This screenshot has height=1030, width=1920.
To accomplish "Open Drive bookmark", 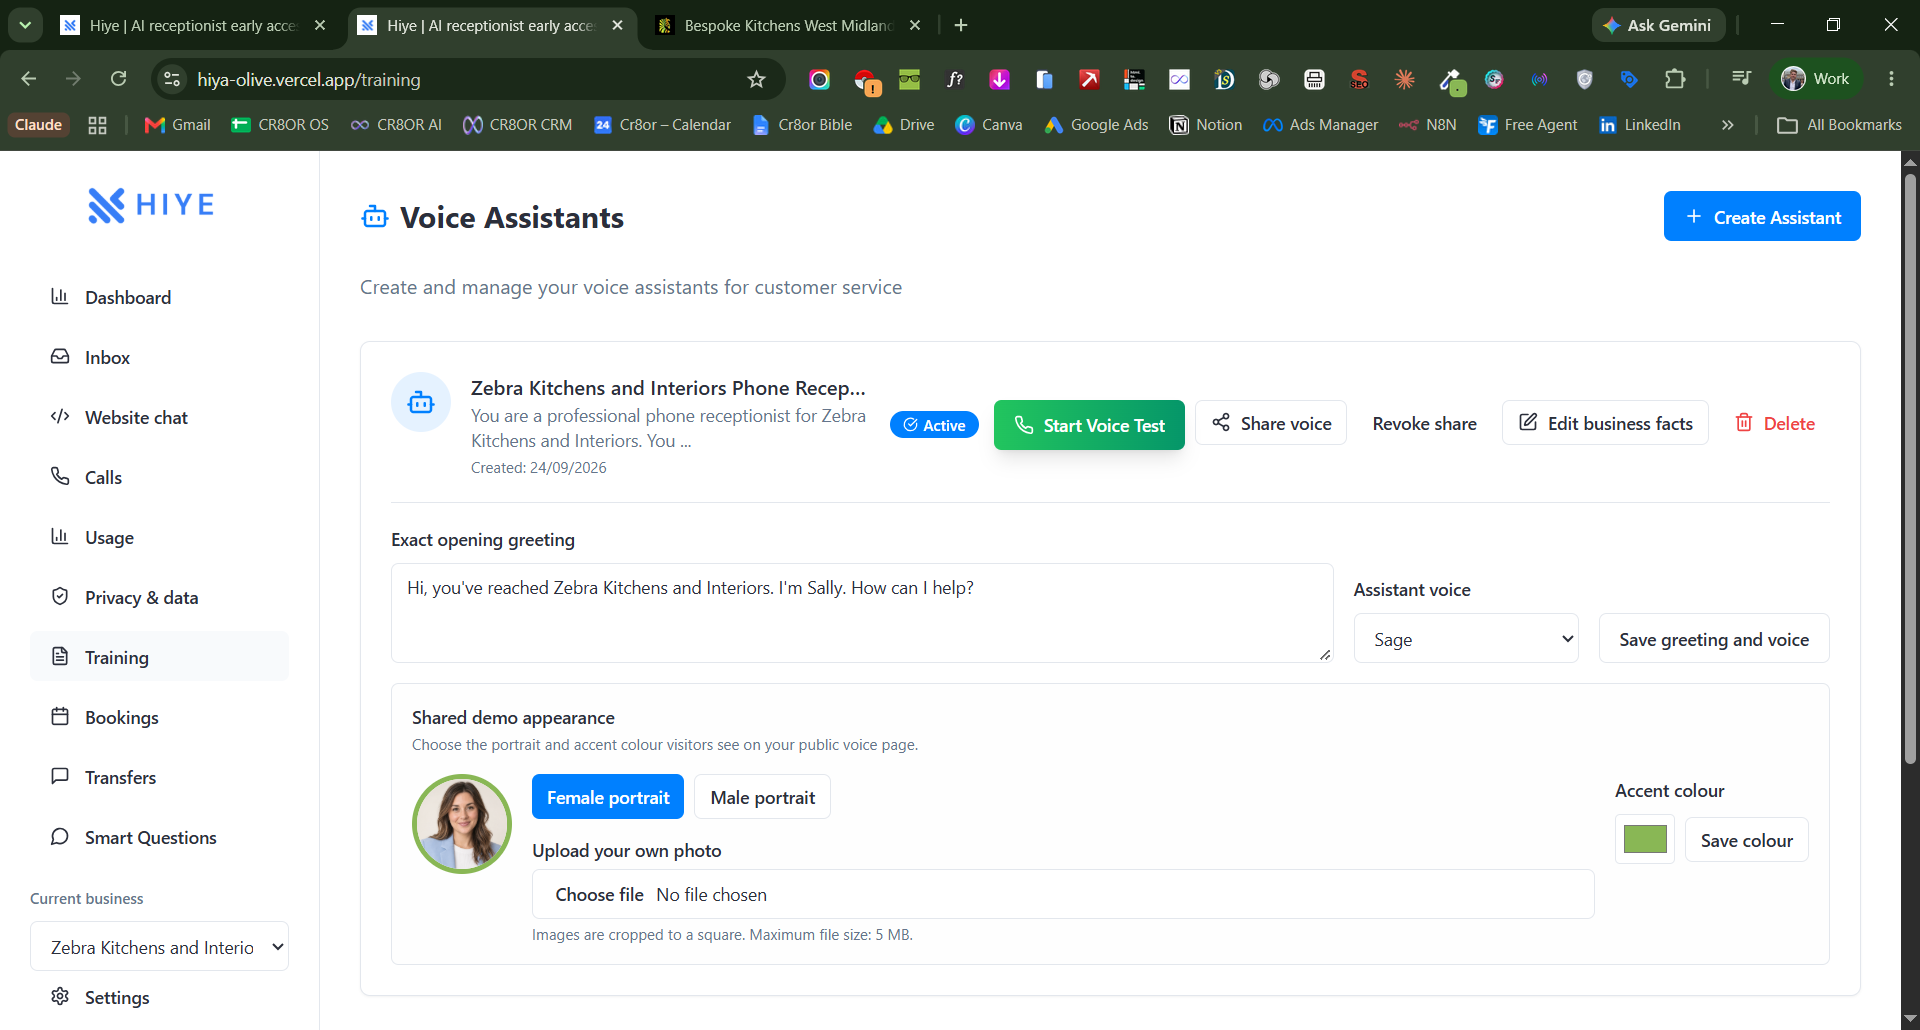I will point(904,125).
